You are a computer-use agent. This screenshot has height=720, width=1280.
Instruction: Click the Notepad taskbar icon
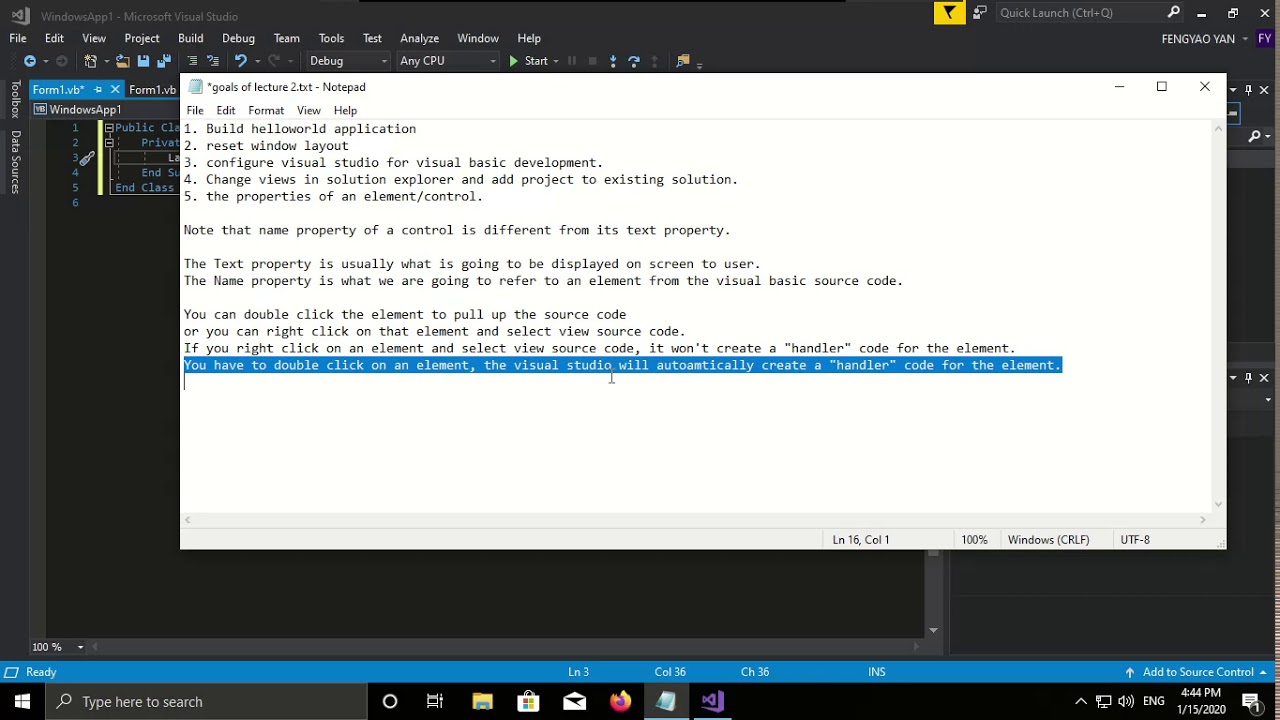point(666,701)
